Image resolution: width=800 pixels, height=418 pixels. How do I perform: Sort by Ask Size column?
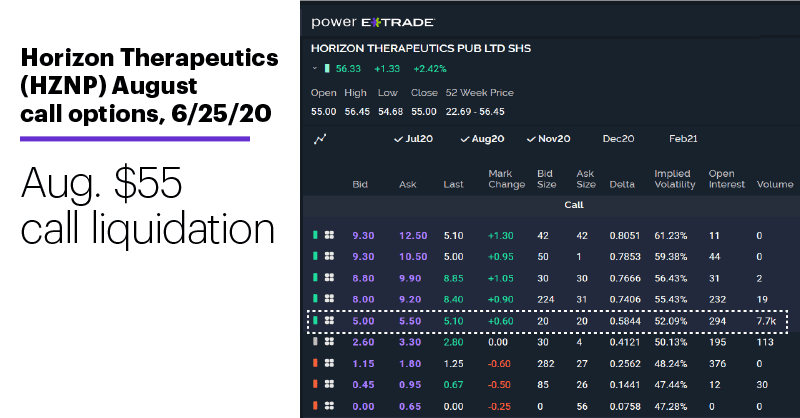click(586, 179)
